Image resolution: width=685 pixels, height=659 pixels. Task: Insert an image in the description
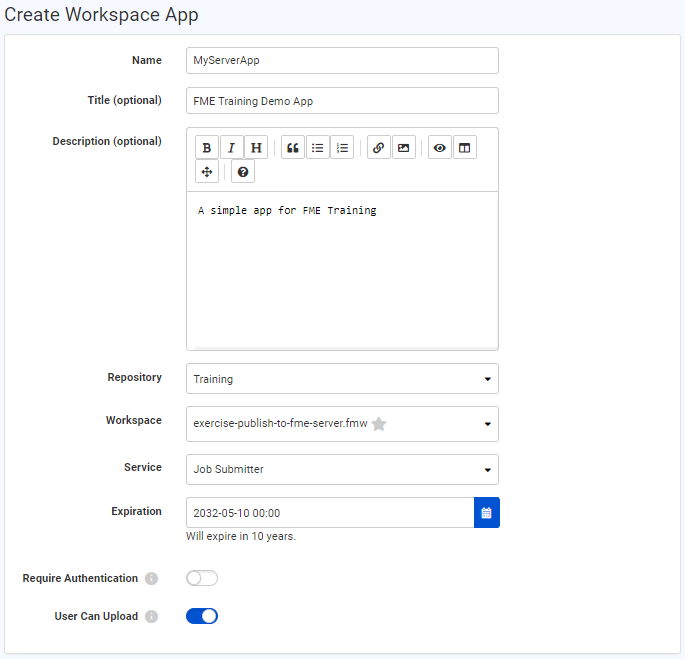404,148
